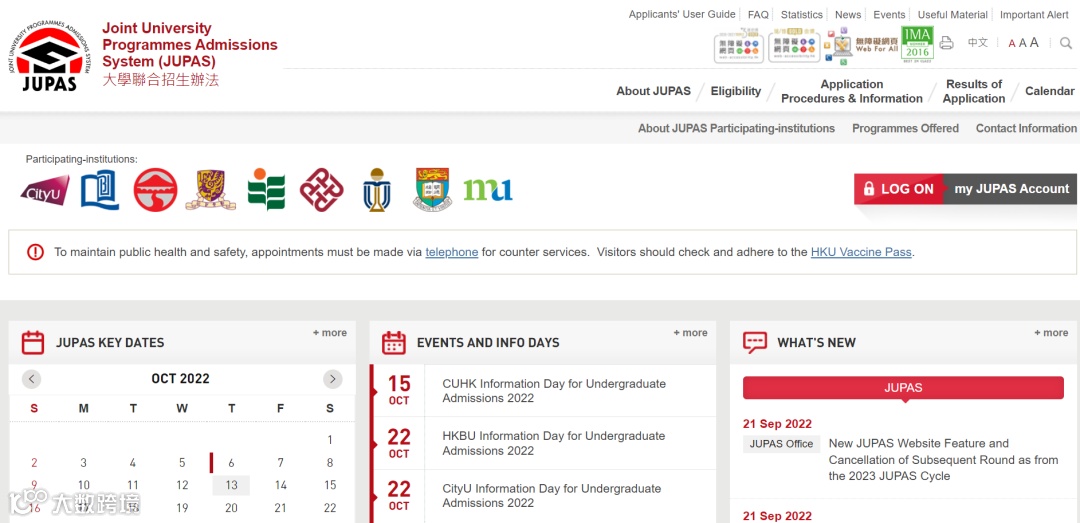Open the Important Alert link
The height and width of the screenshot is (523, 1080).
pos(1035,14)
